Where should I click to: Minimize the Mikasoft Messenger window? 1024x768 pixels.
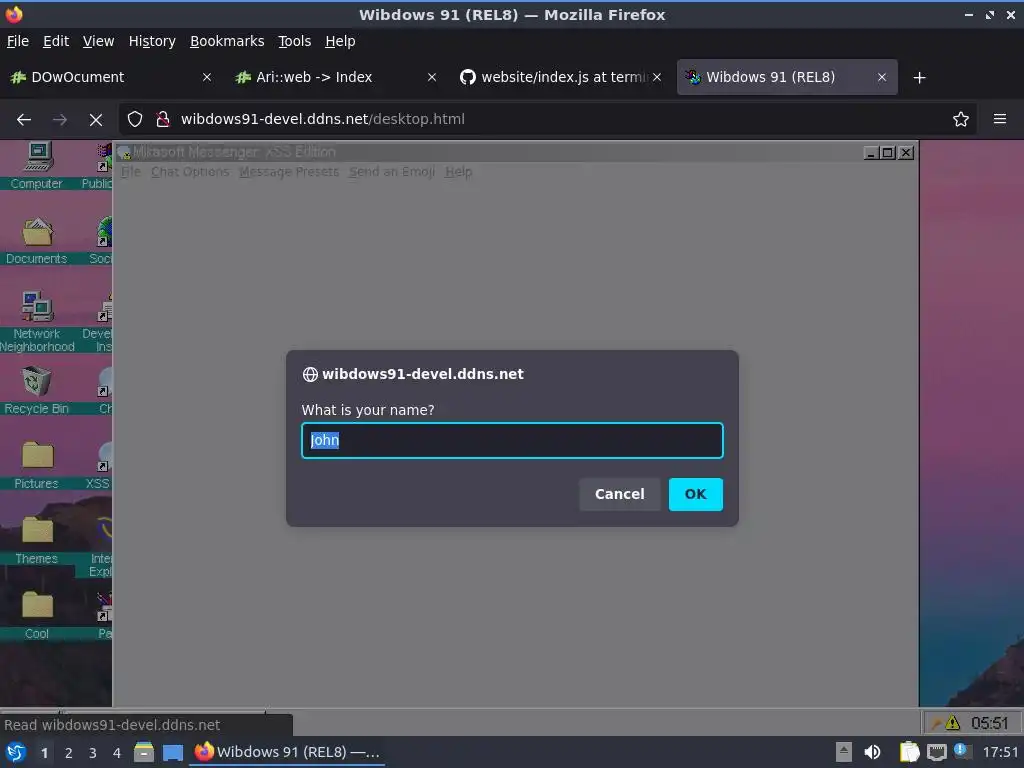point(871,153)
